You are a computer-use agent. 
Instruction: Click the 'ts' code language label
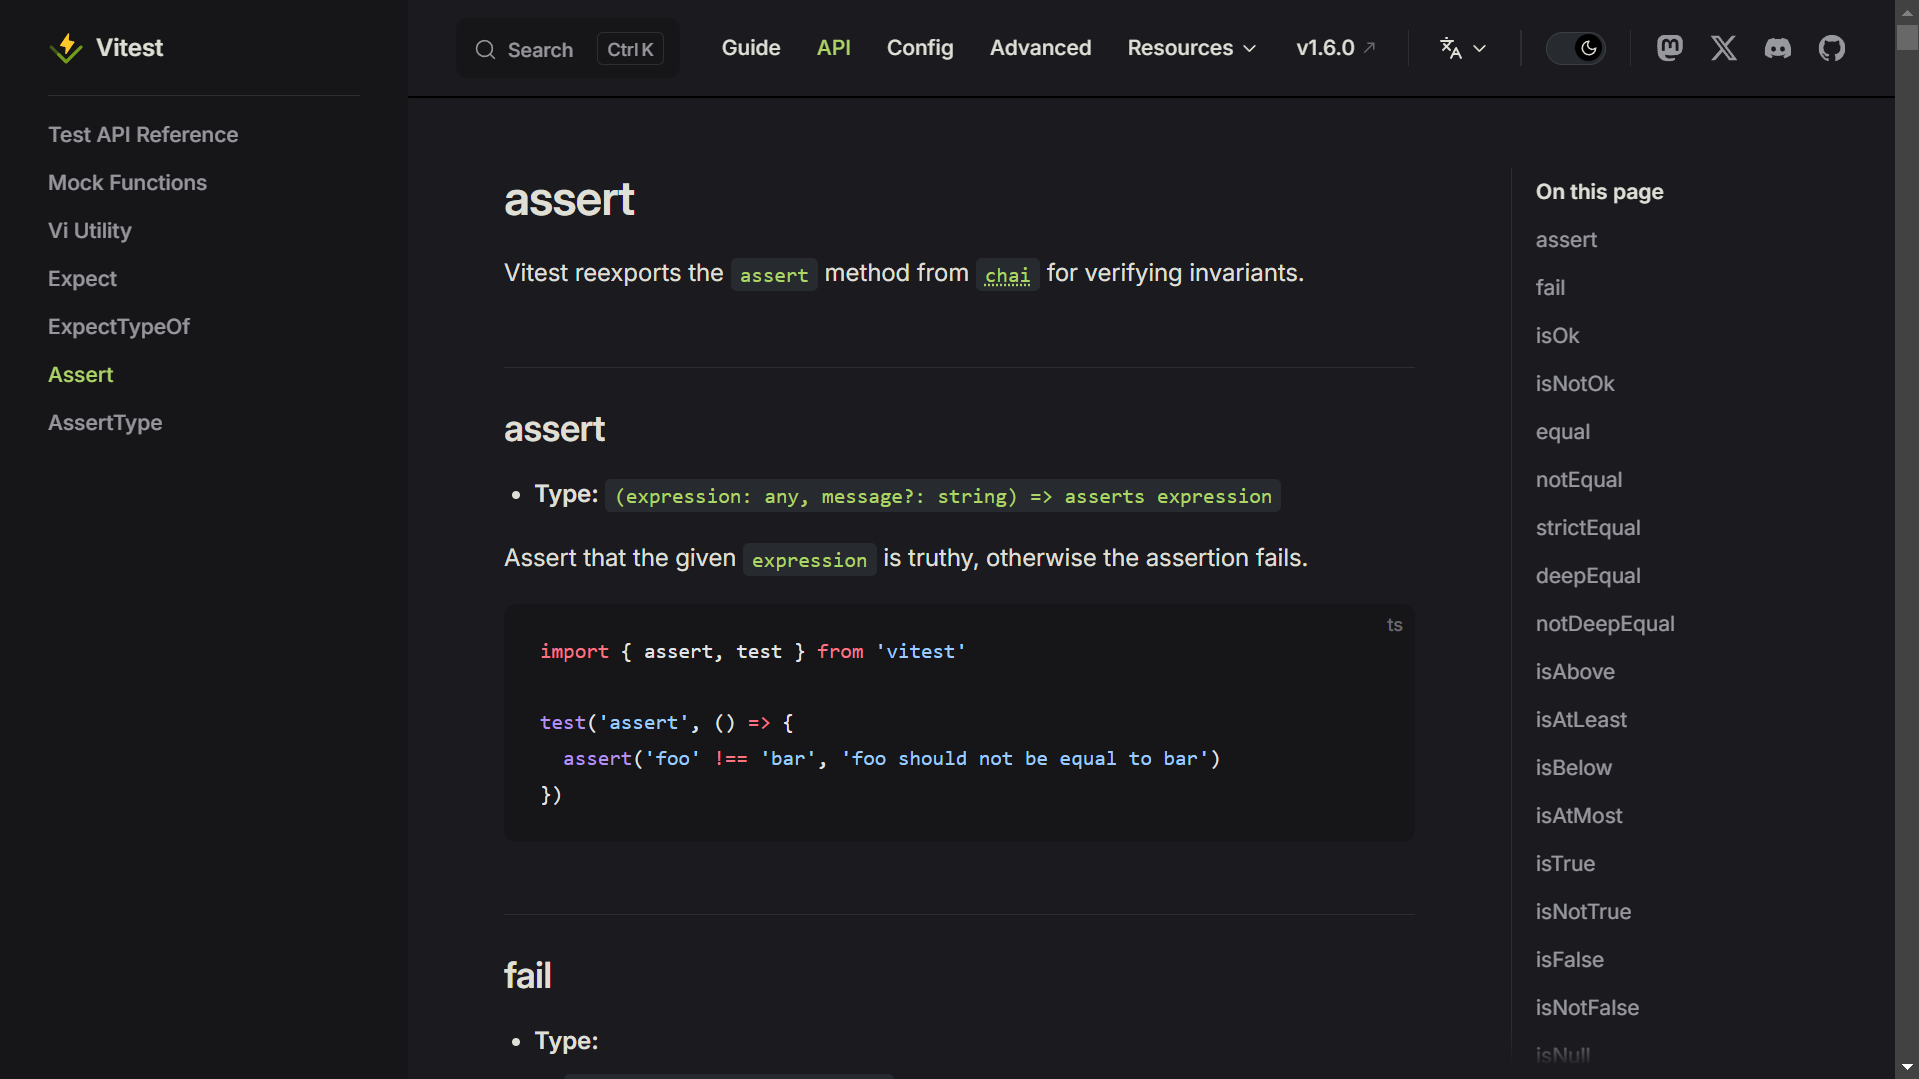click(1394, 625)
